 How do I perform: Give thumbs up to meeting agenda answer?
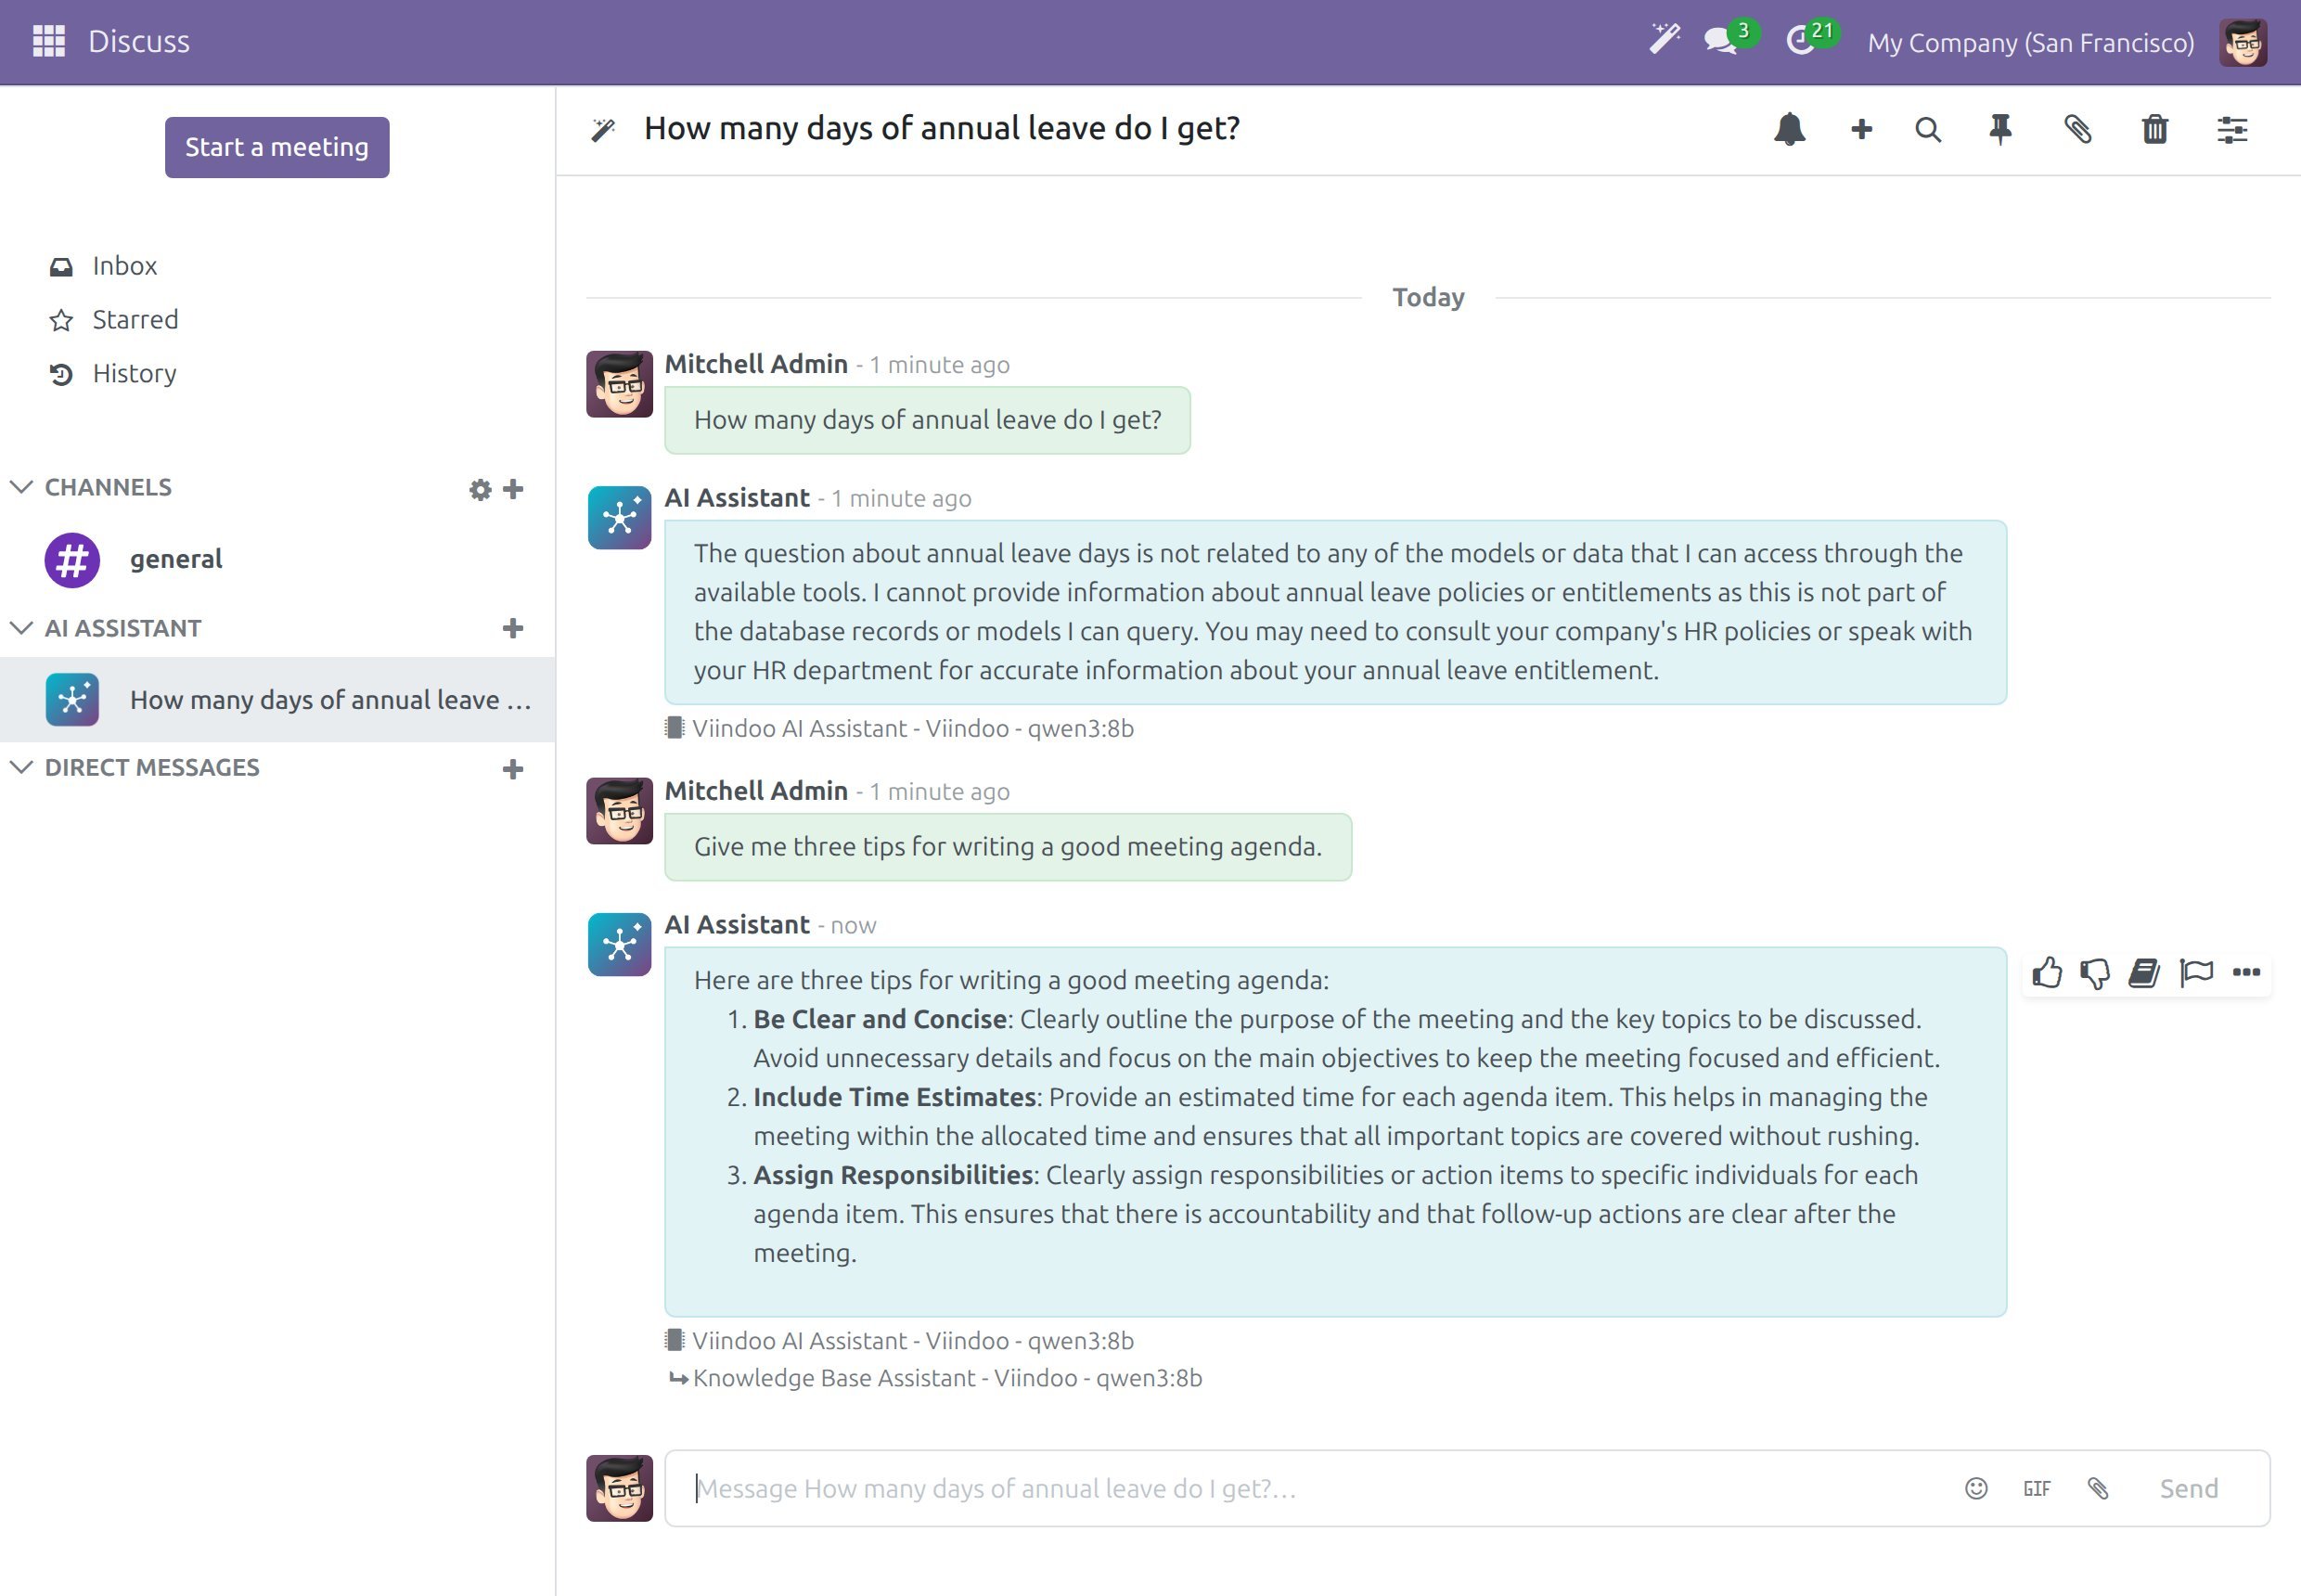click(2047, 973)
